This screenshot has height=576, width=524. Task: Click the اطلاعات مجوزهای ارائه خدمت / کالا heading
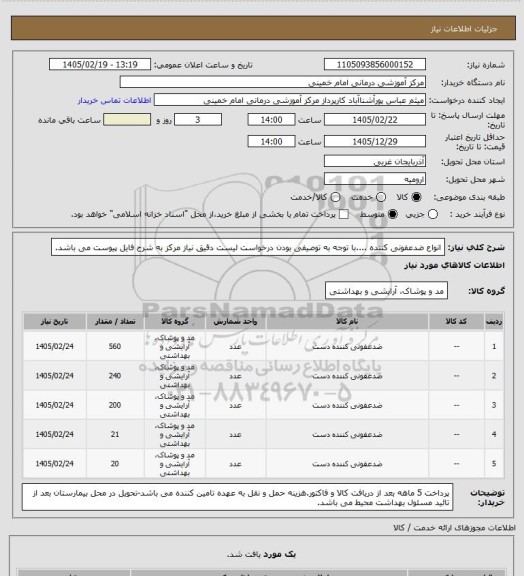[454, 528]
